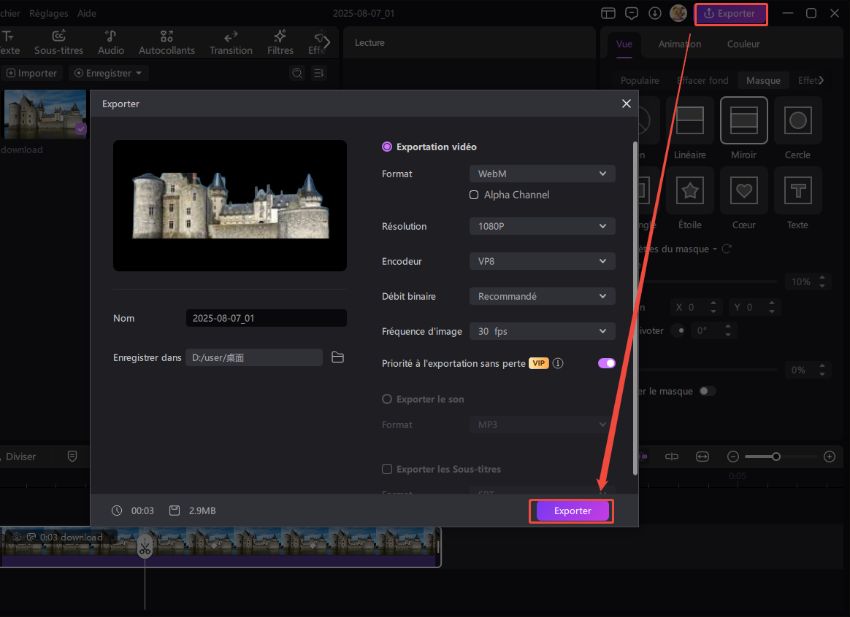Viewport: 850px width, 617px height.
Task: Select the download castle media thumbnail
Action: [45, 114]
